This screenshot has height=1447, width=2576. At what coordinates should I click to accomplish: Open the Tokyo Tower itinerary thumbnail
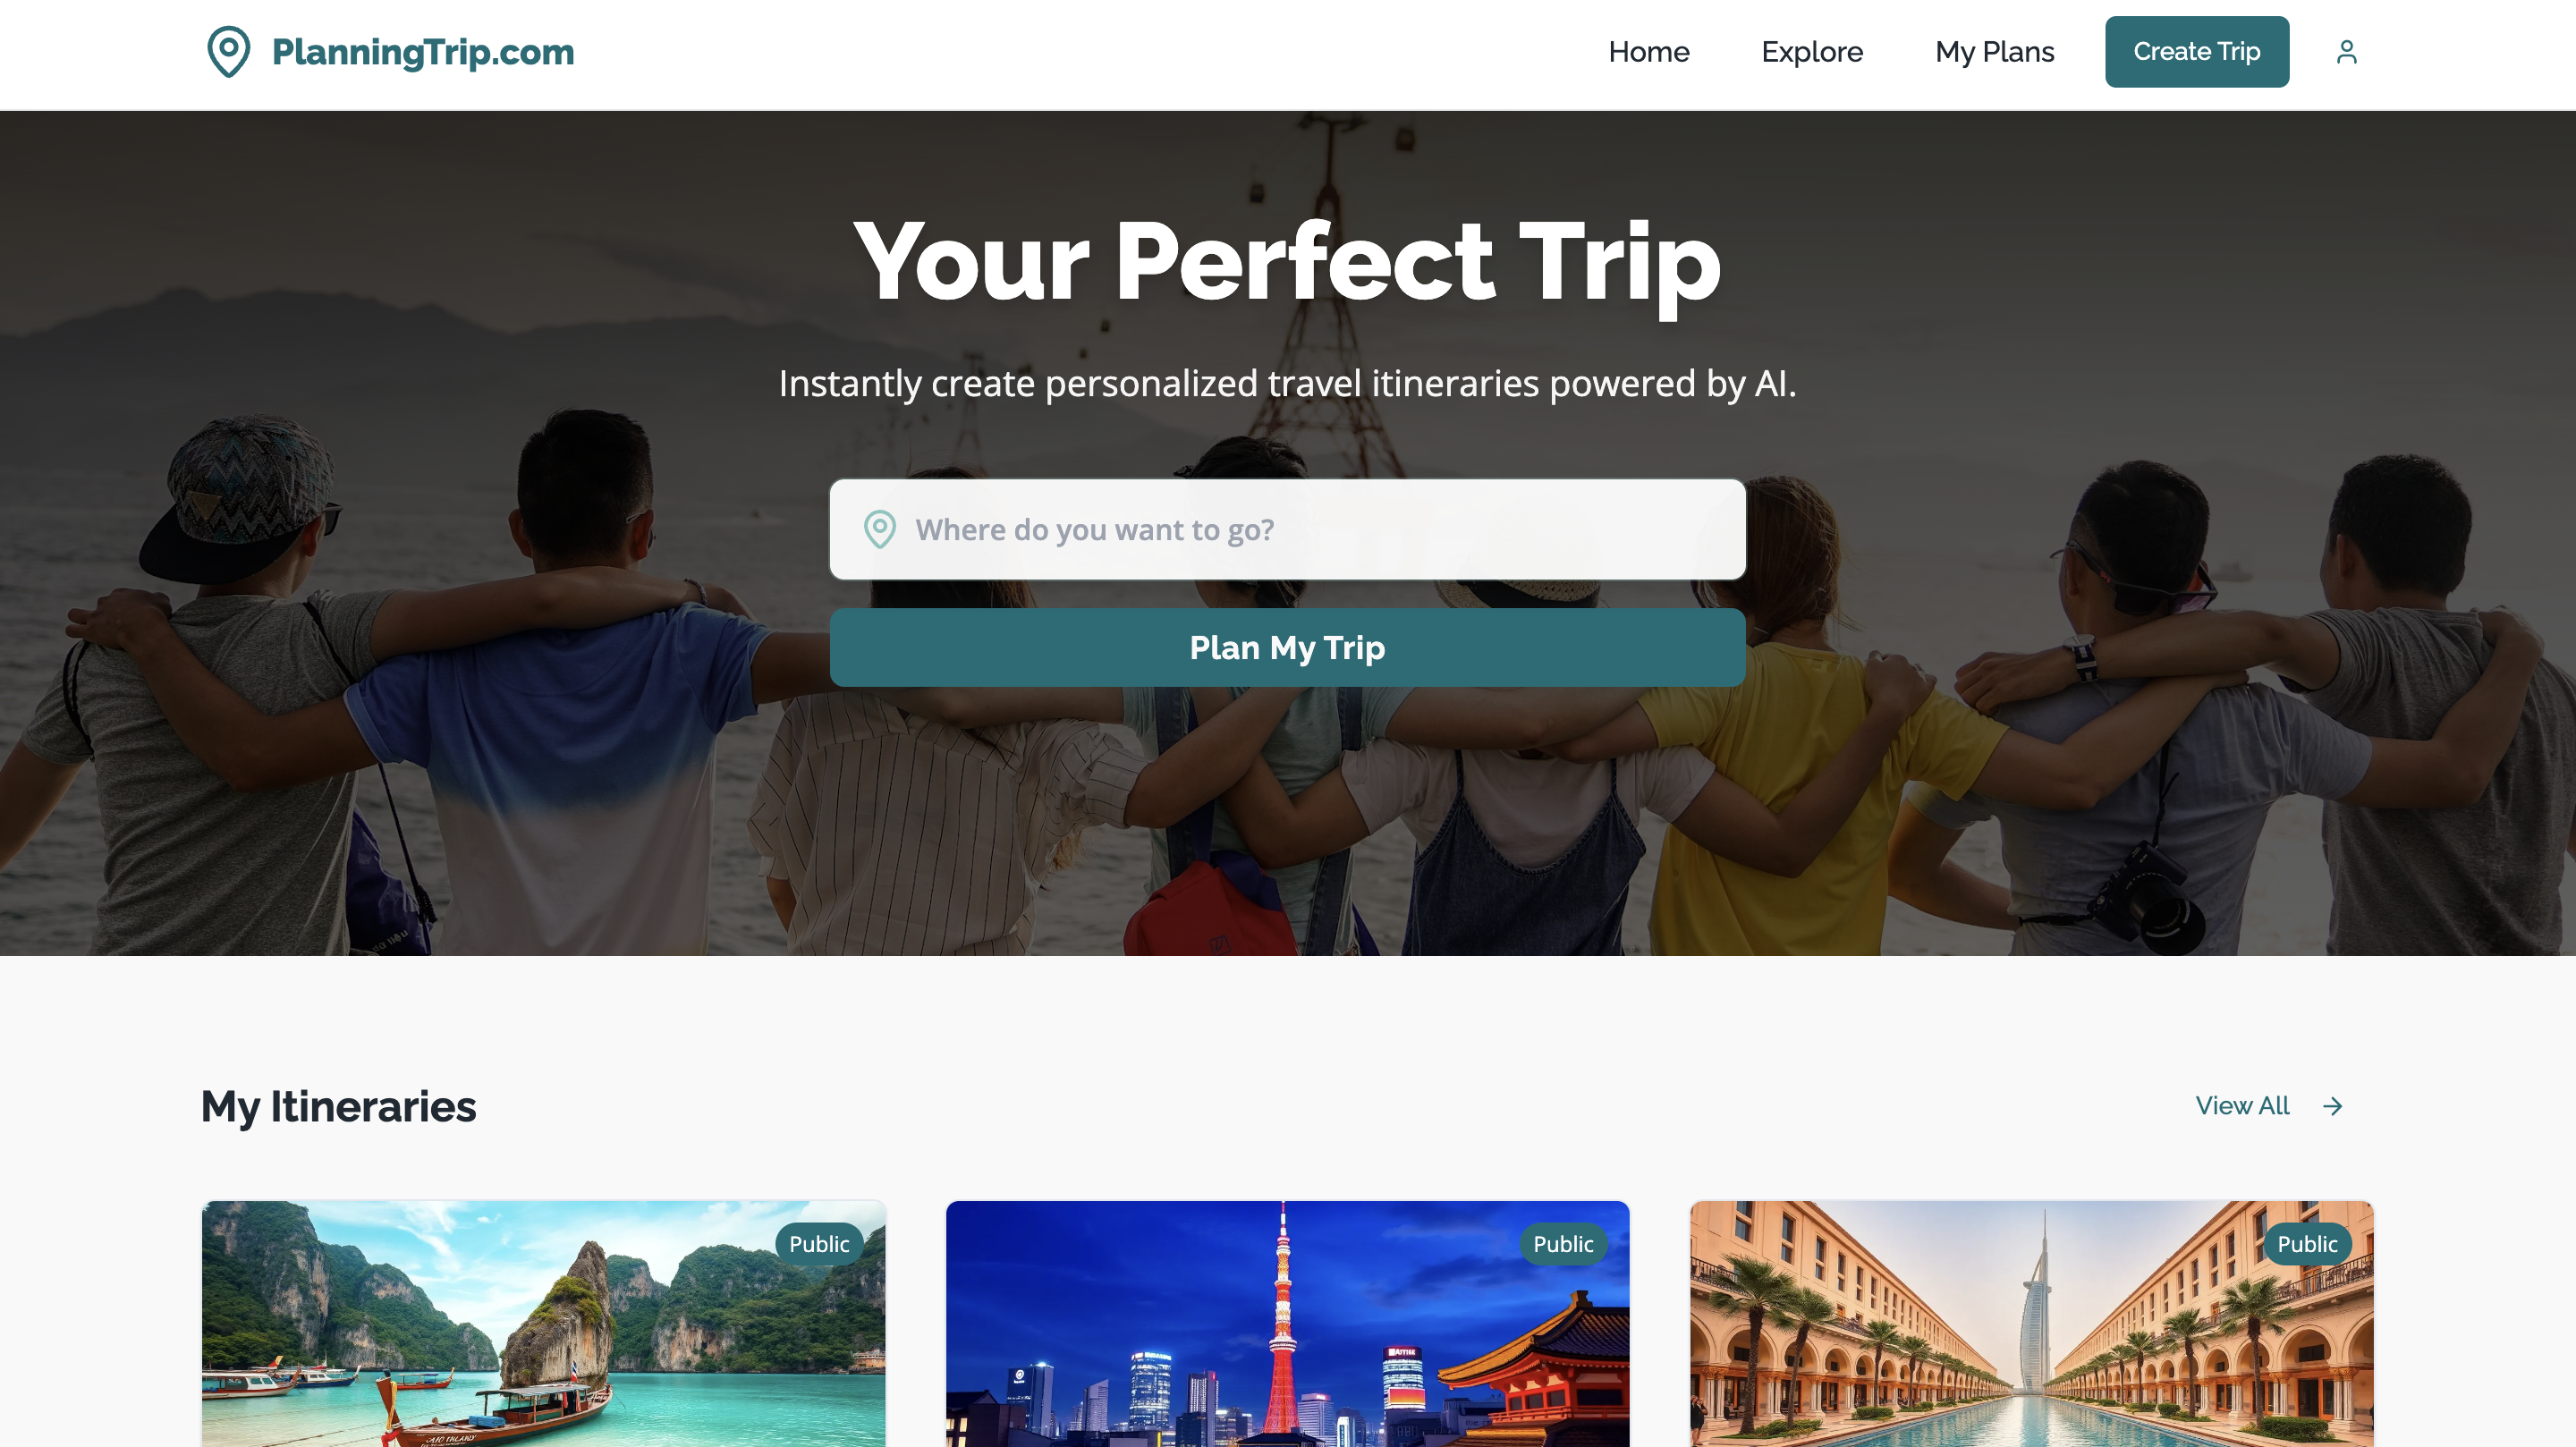pos(1287,1324)
